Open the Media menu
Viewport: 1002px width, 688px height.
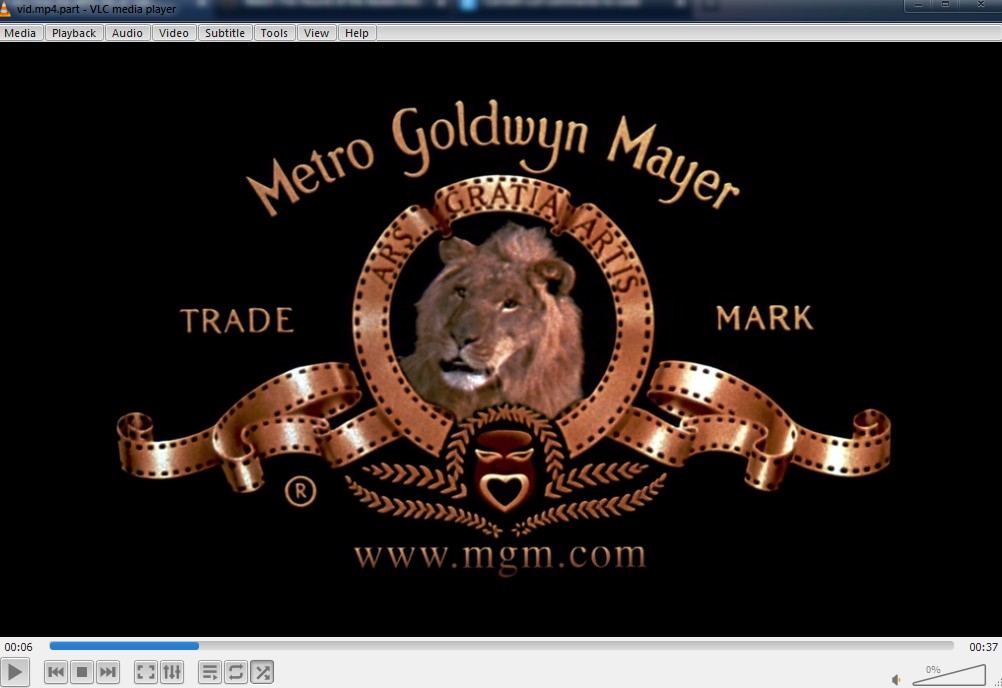point(20,33)
